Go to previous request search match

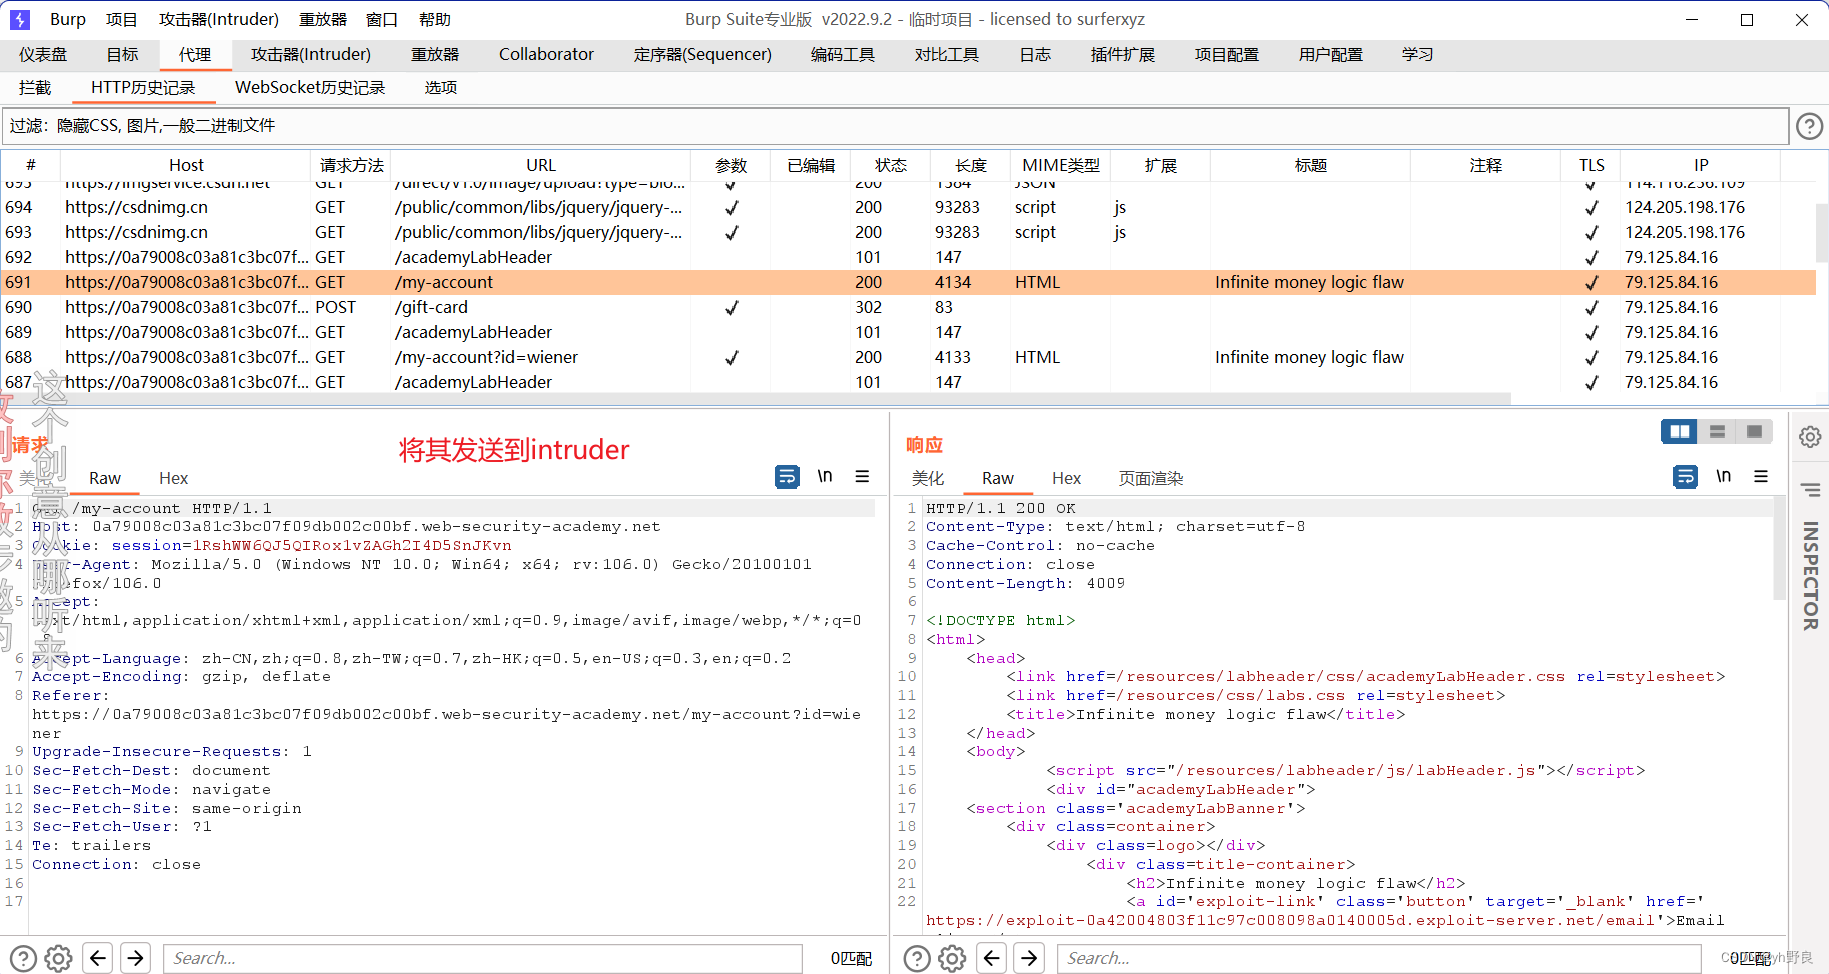click(97, 958)
